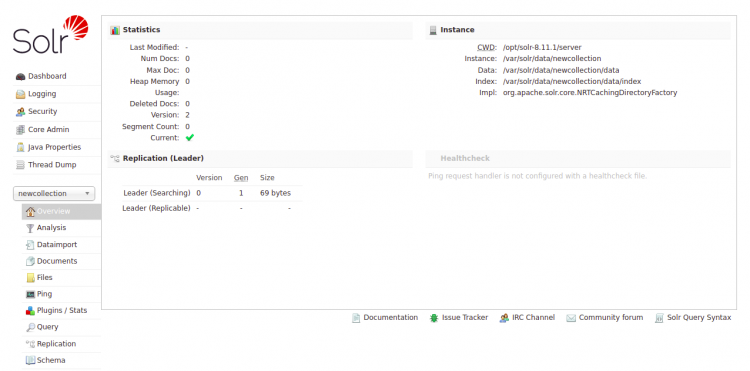Click the Dashboard gauge icon

click(x=20, y=76)
